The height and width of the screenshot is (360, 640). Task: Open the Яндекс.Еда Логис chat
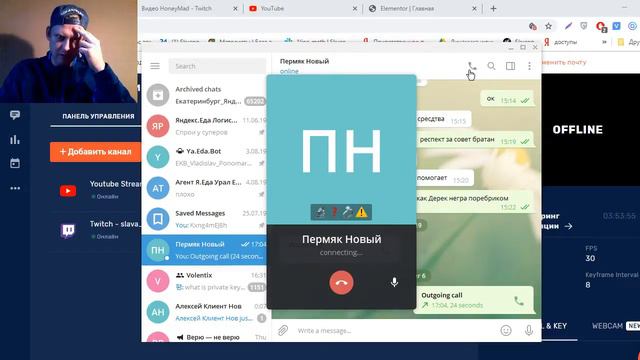[x=206, y=126]
